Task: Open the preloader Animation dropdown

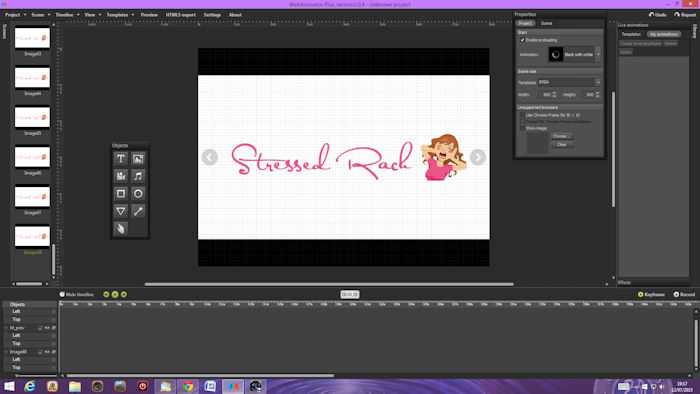Action: [x=598, y=54]
